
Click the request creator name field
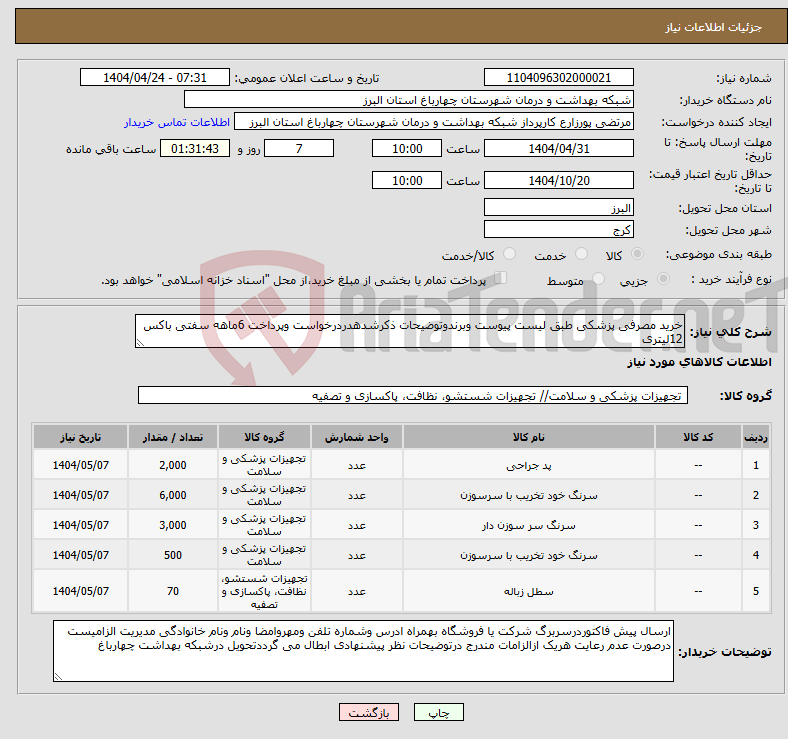coord(434,122)
